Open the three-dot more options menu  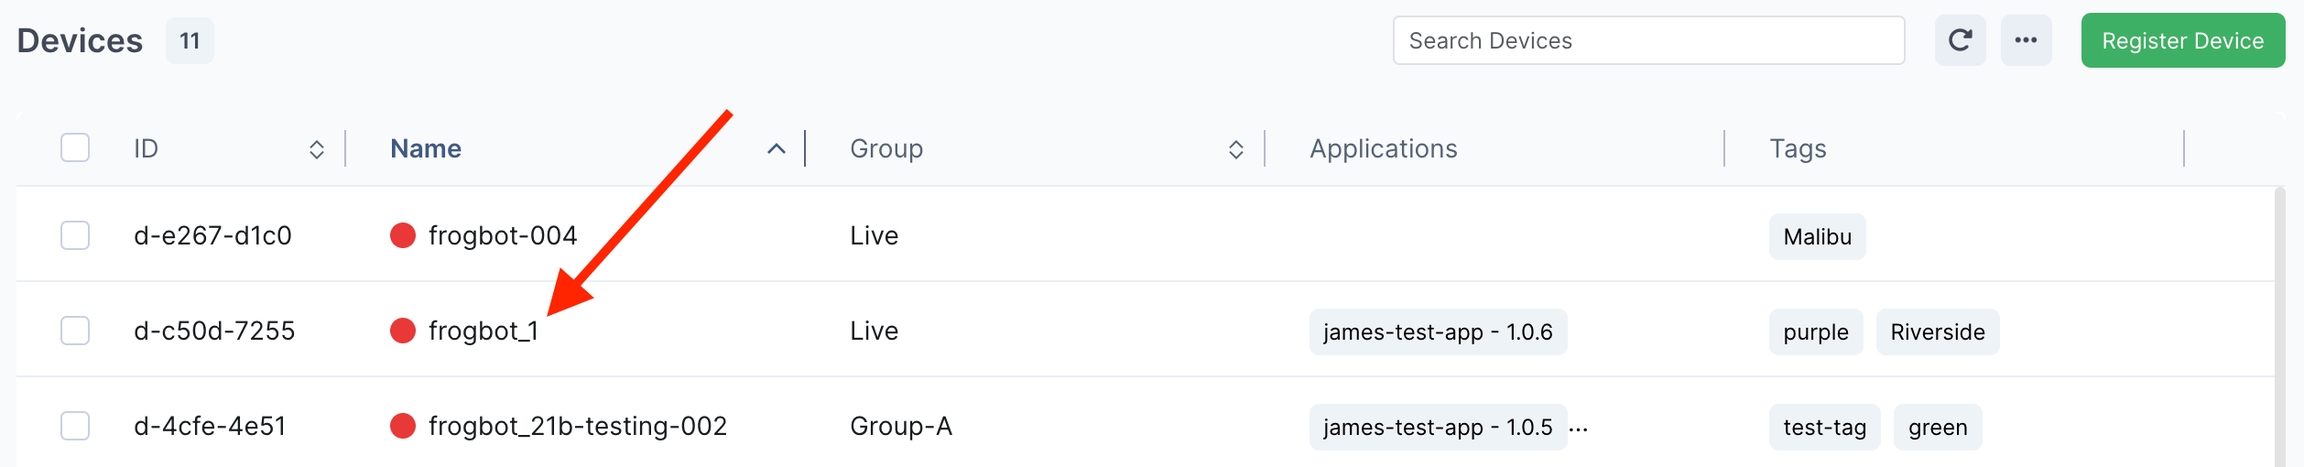(x=2026, y=41)
